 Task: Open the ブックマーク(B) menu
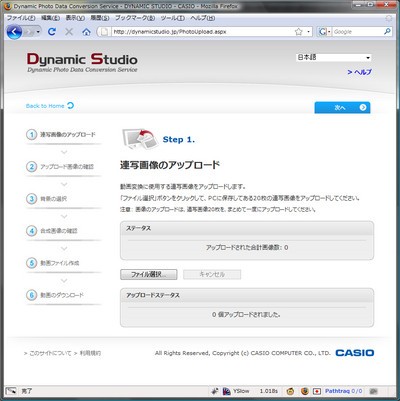[x=135, y=18]
